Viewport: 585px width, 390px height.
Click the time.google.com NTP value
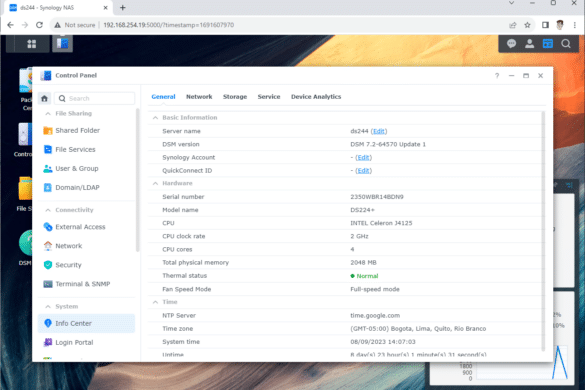(375, 315)
